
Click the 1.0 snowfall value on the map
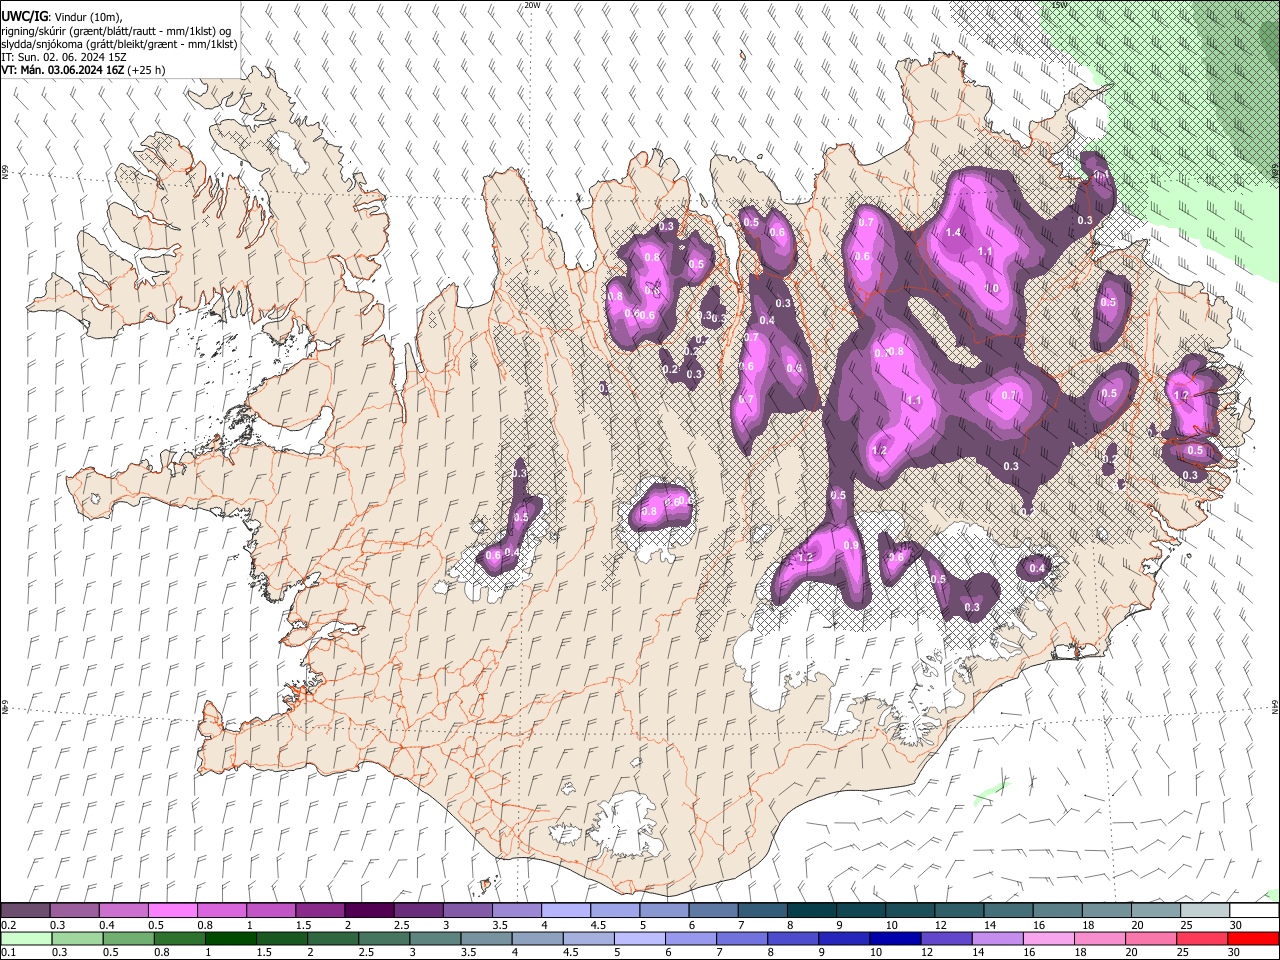(x=992, y=288)
